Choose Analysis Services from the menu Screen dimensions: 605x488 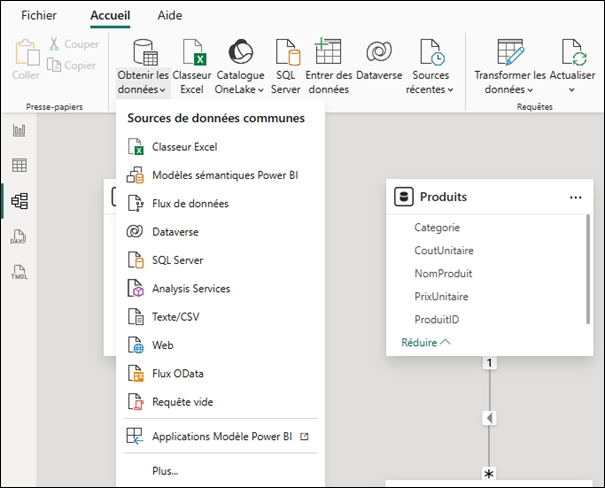tap(220, 289)
